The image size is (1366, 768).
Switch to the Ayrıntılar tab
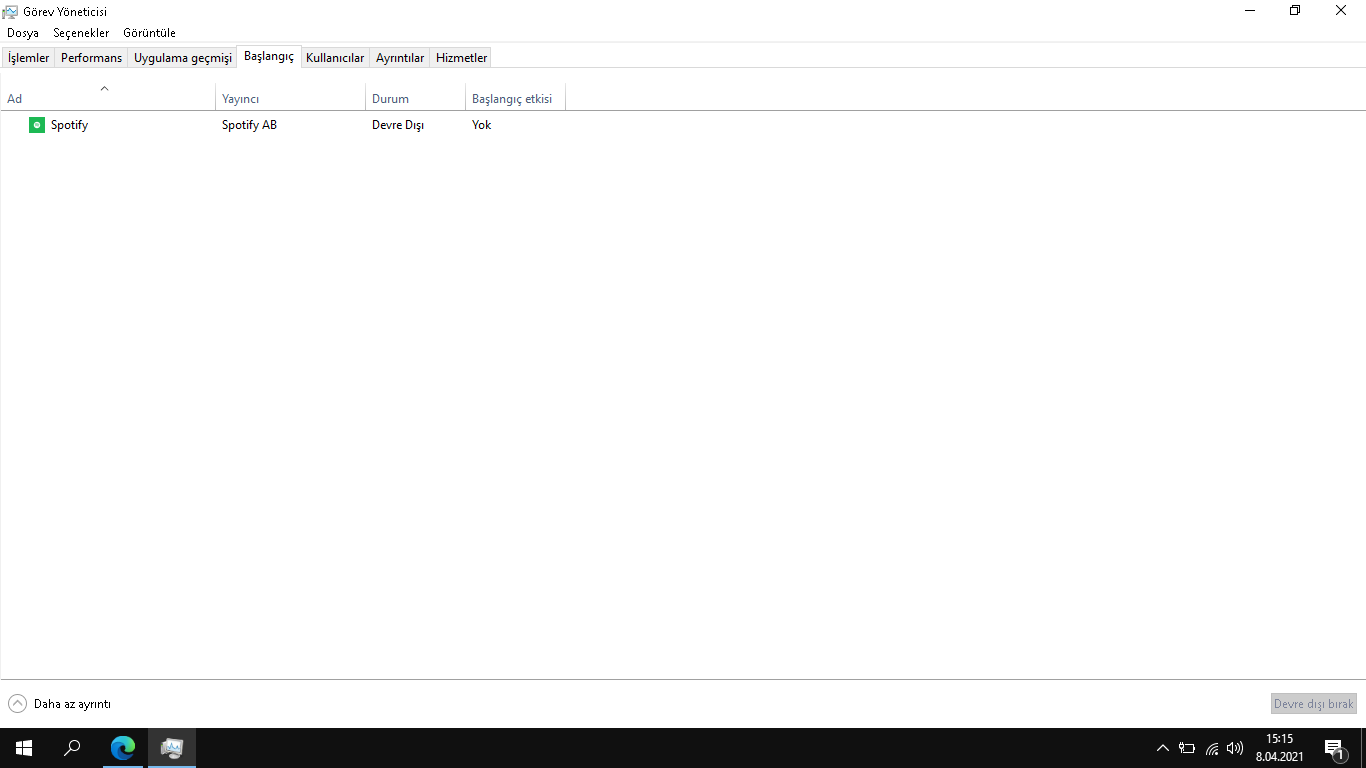(400, 58)
